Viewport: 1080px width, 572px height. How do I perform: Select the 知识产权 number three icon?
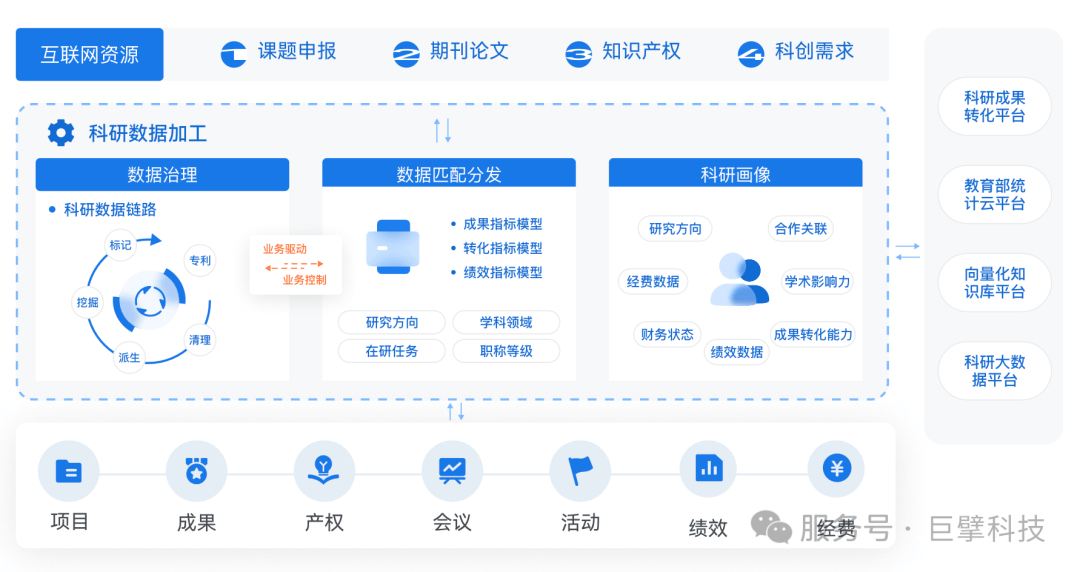pos(578,54)
